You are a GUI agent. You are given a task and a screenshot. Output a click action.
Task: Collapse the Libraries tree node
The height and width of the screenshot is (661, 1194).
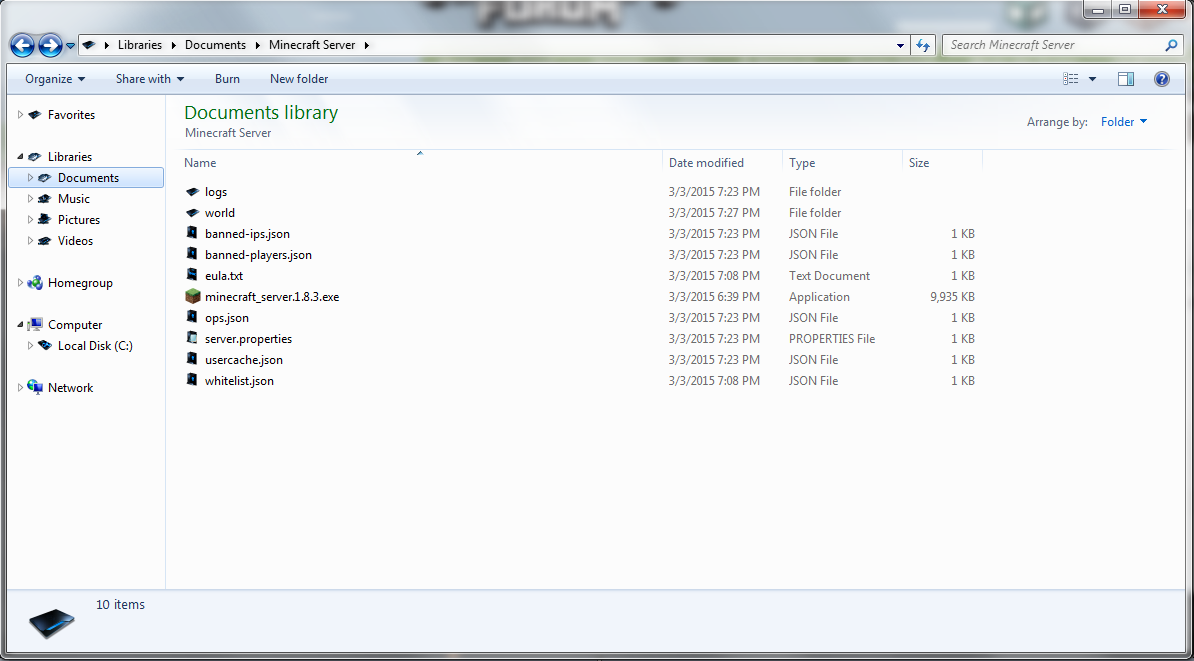point(21,157)
